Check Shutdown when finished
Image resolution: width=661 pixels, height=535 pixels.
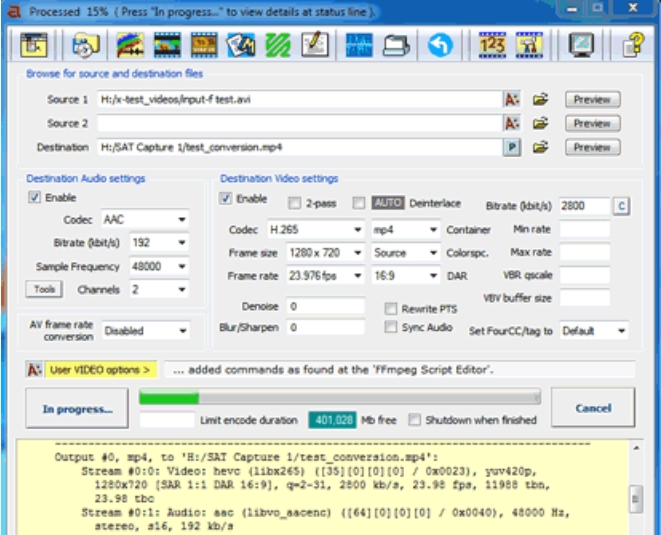point(415,420)
